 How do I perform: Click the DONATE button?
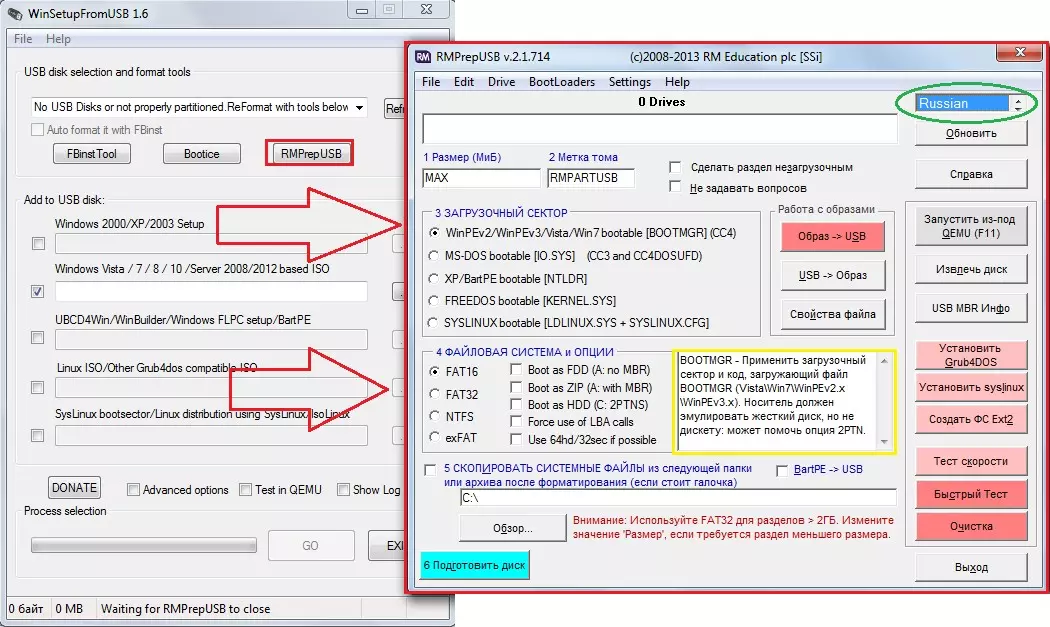74,488
